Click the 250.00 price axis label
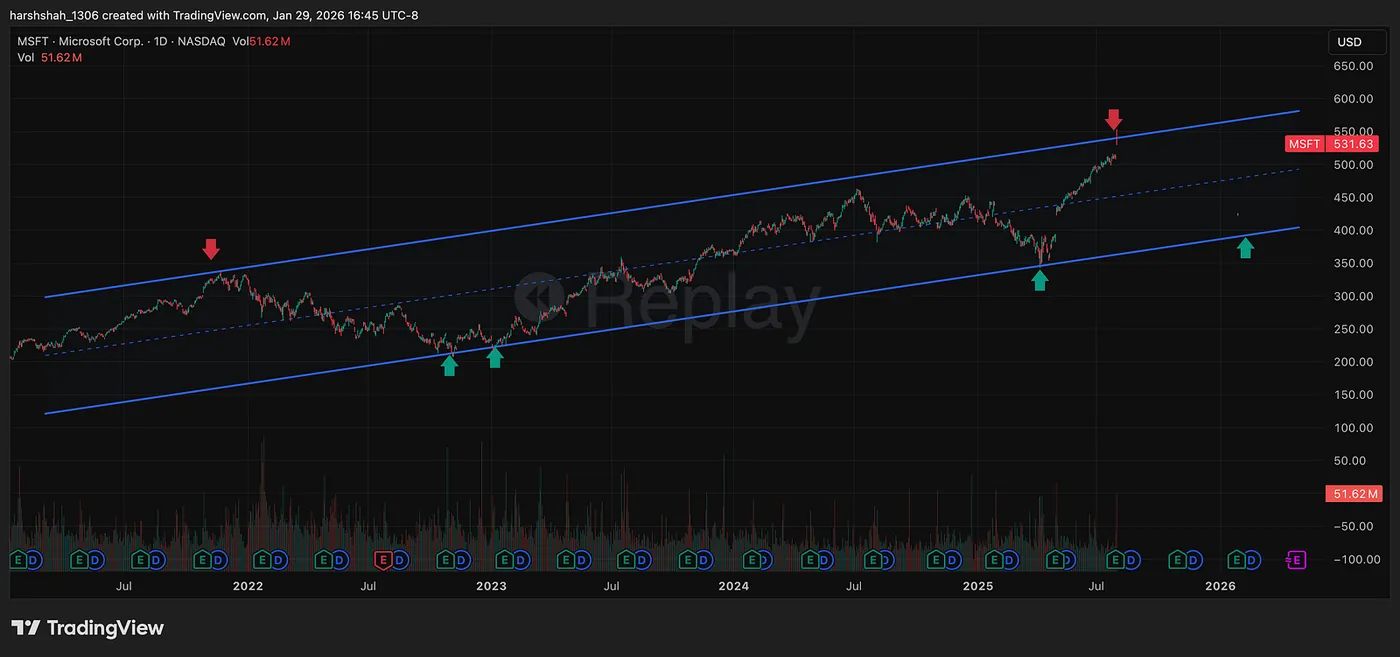1400x657 pixels. (1352, 330)
